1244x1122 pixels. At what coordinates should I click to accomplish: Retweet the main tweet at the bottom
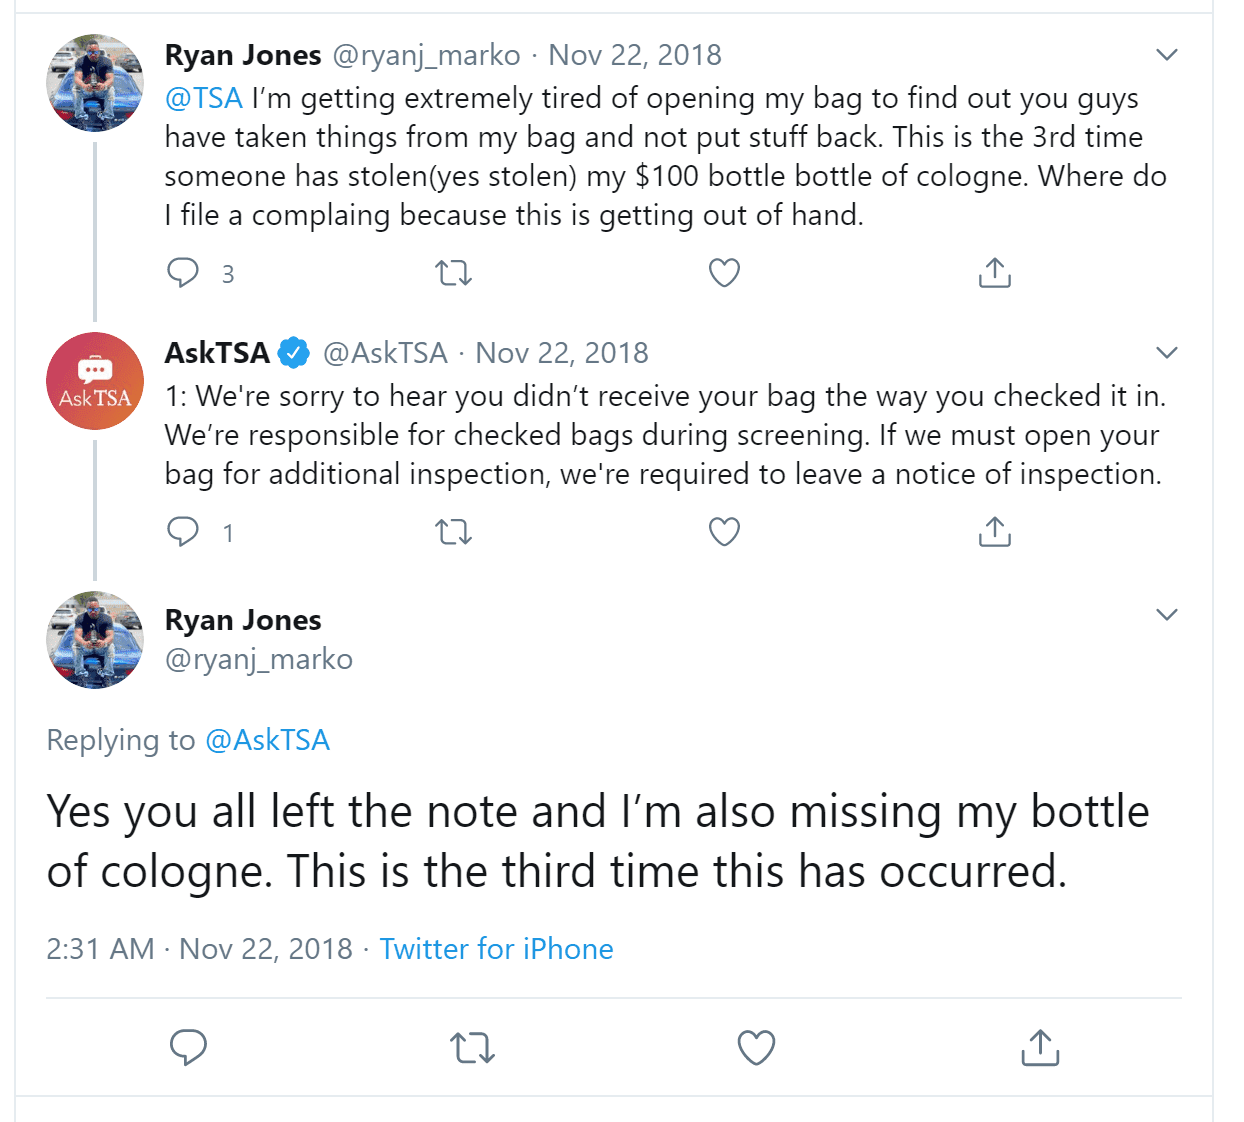(x=472, y=1048)
